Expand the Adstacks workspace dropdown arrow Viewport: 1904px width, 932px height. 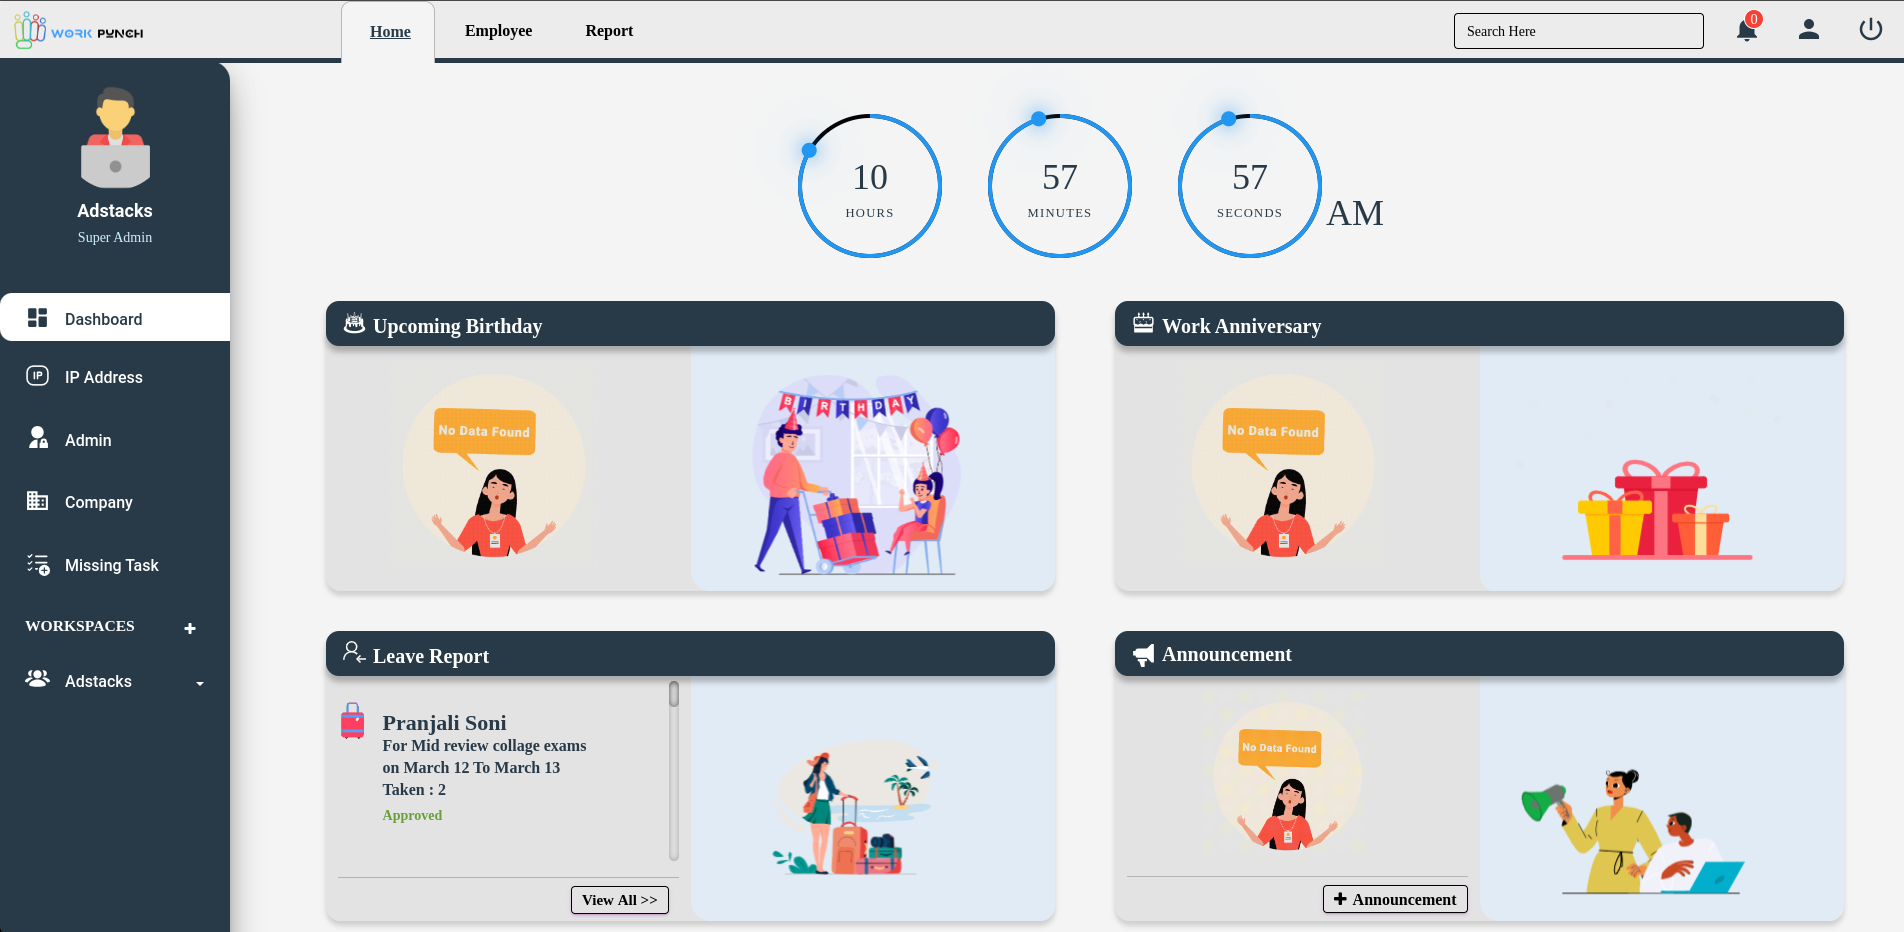[x=200, y=683]
